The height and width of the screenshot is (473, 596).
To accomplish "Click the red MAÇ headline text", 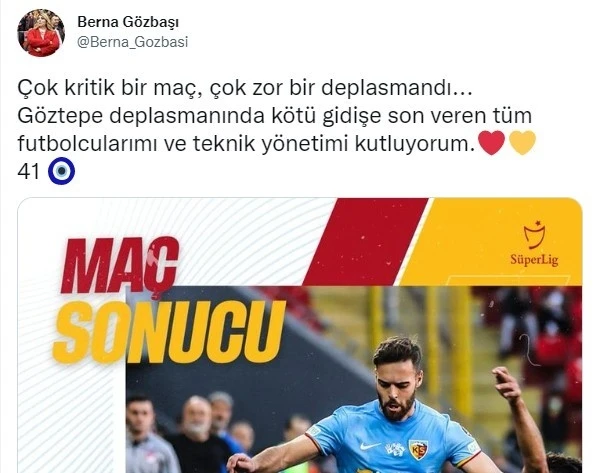I will tap(120, 266).
